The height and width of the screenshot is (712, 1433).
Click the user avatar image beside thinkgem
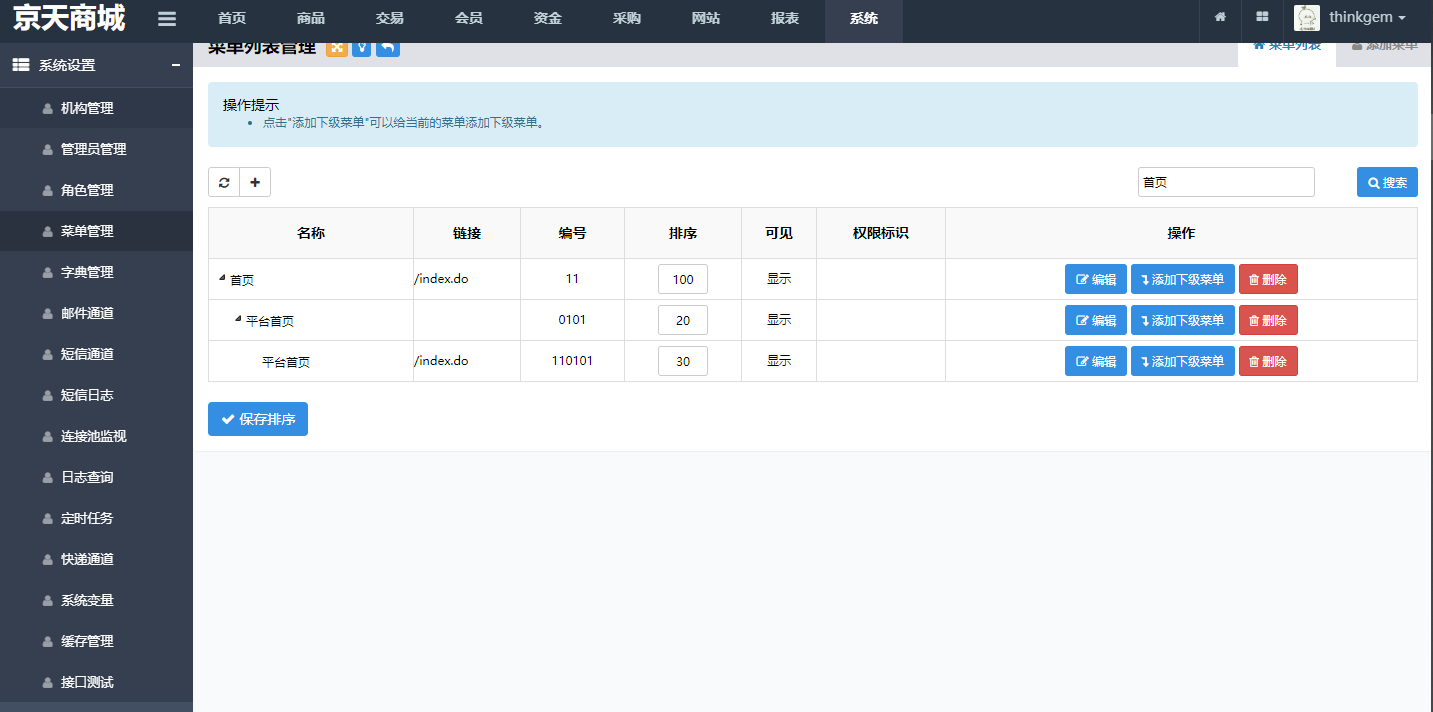click(1306, 18)
